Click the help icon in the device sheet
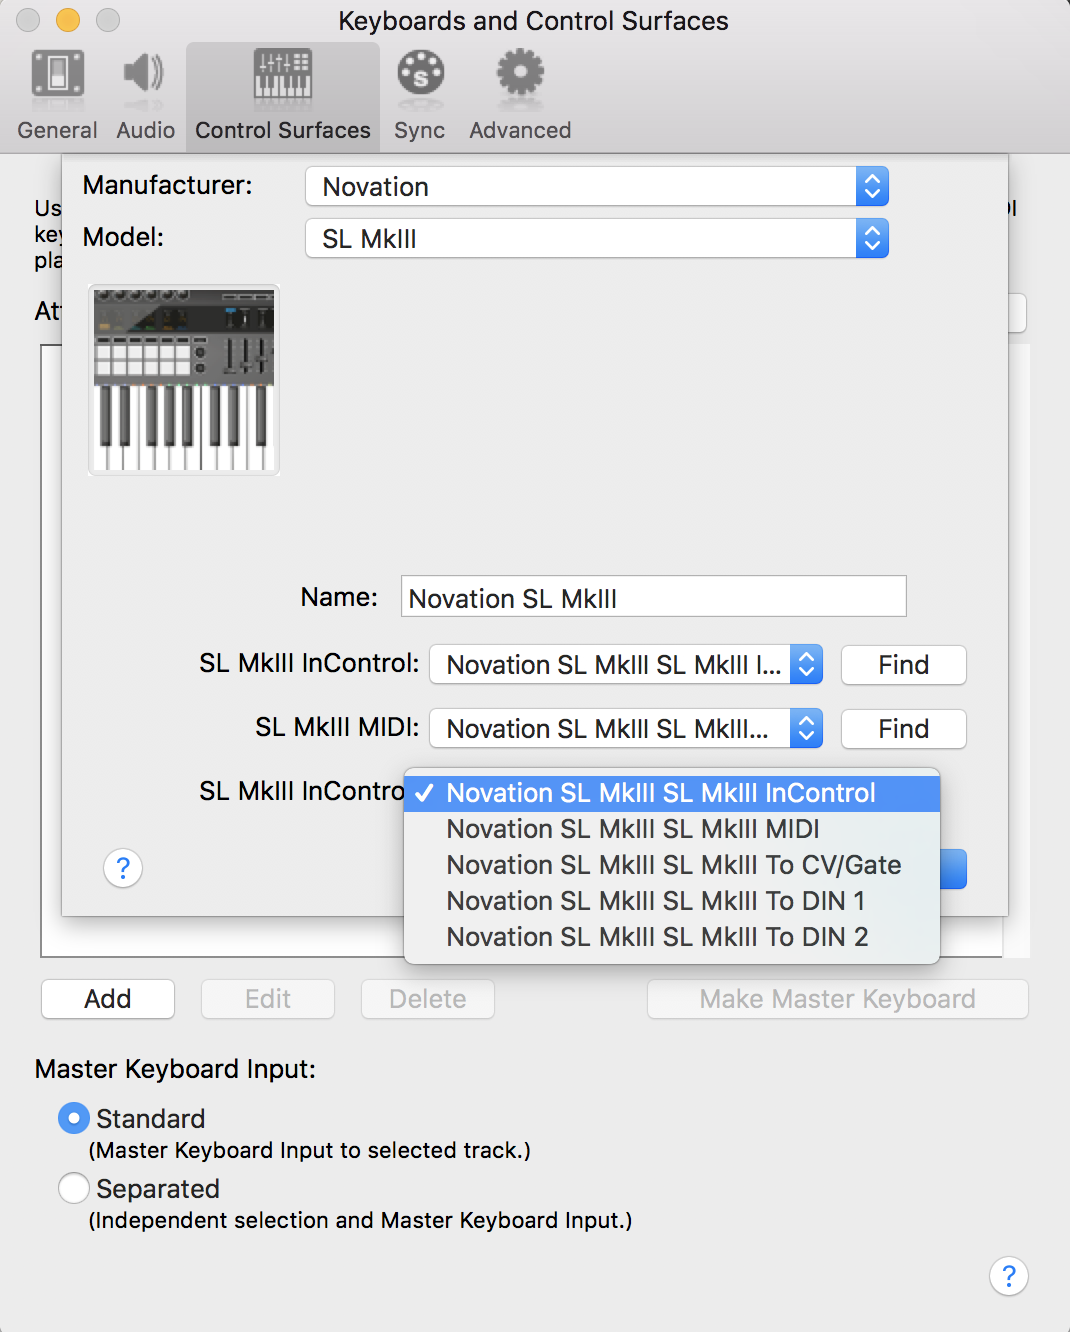The height and width of the screenshot is (1332, 1070). [x=123, y=868]
